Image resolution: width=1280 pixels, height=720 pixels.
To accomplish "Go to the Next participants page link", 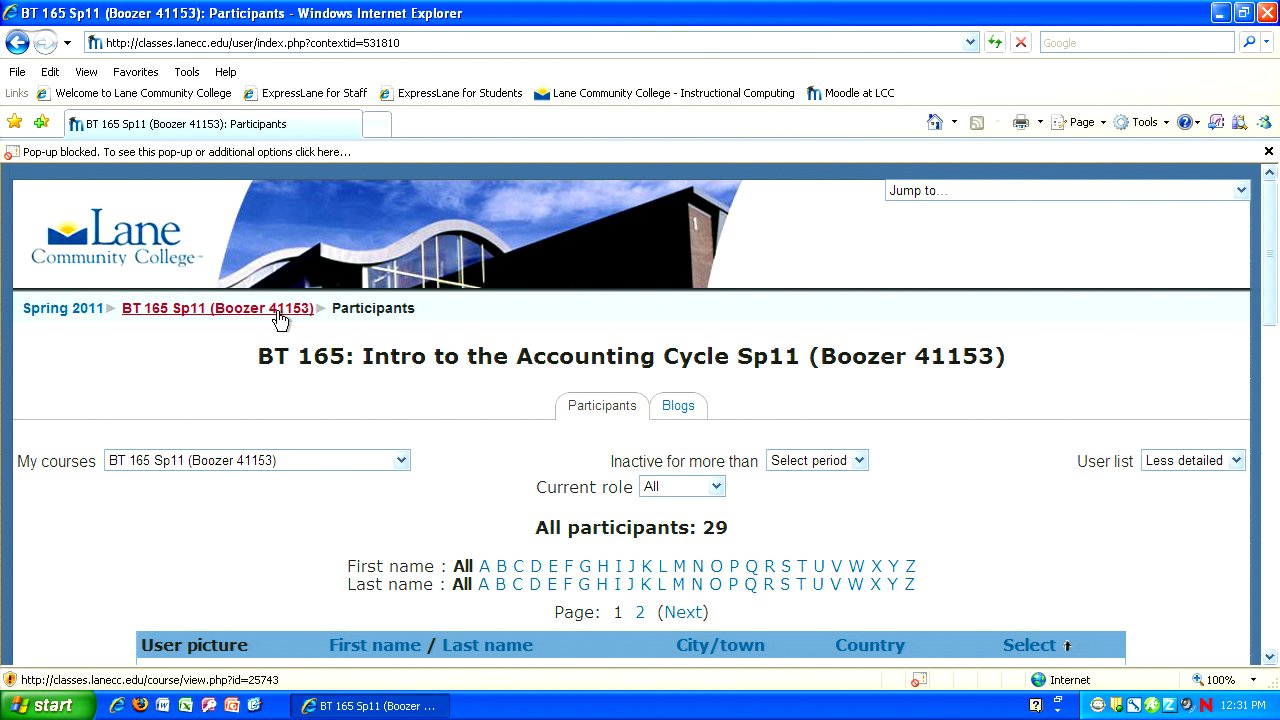I will point(683,613).
